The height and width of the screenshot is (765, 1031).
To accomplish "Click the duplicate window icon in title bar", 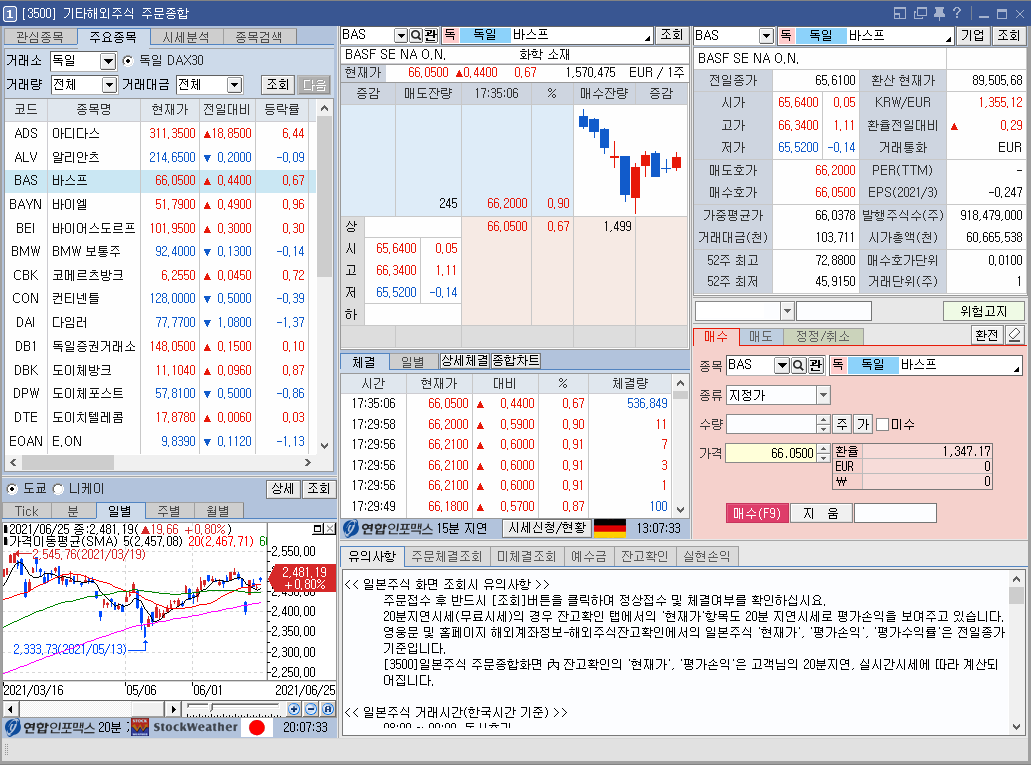I will (x=920, y=13).
